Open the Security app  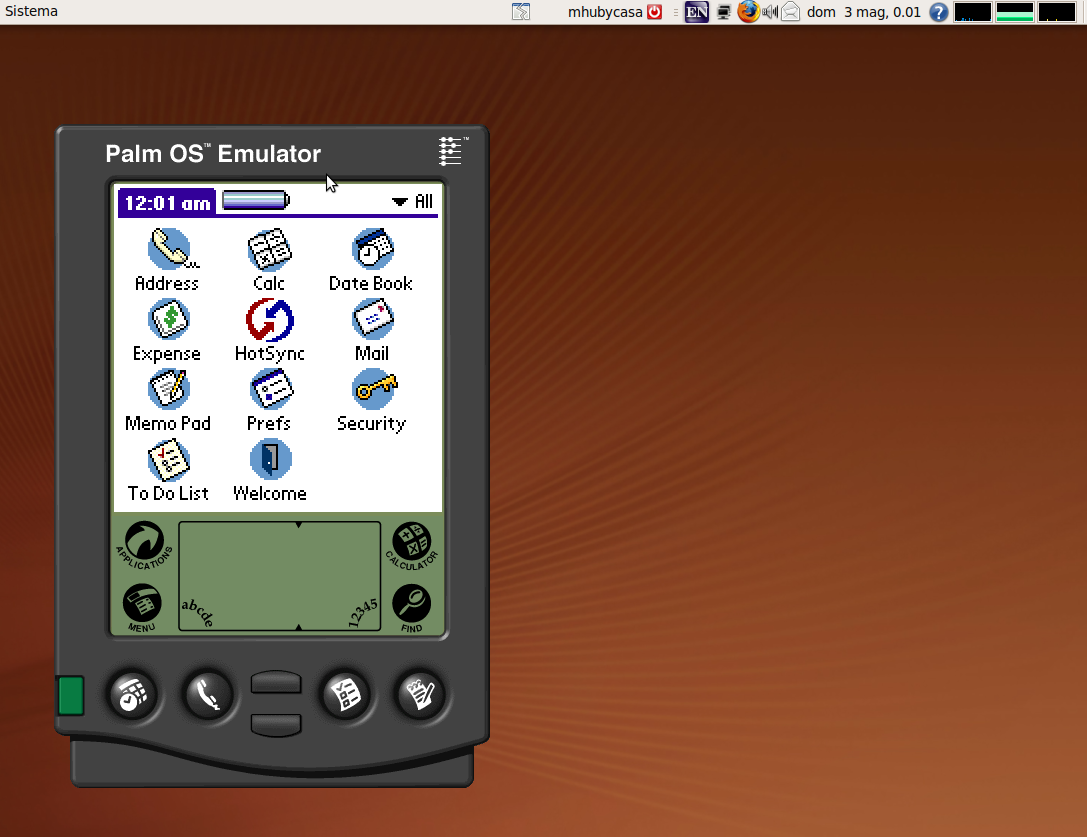click(x=372, y=400)
